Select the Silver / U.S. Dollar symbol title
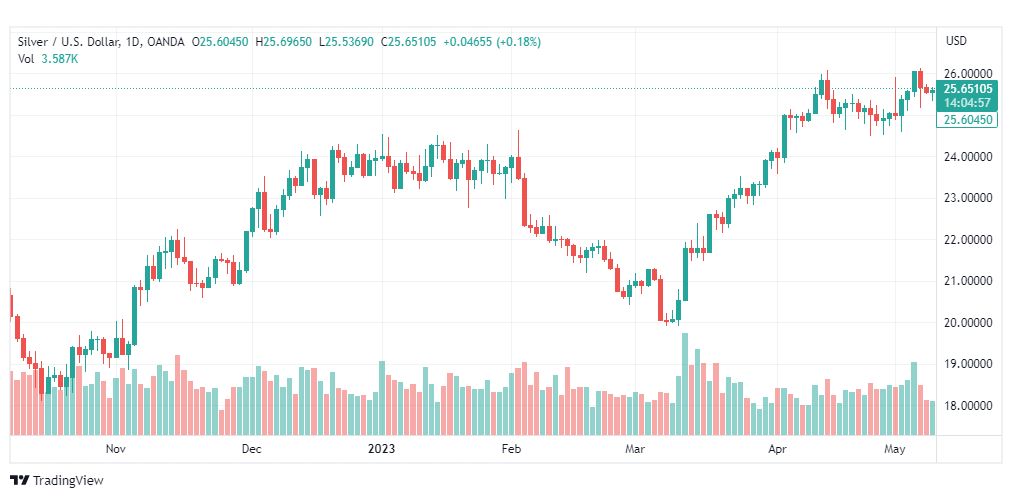This screenshot has height=498, width=1012. click(68, 42)
